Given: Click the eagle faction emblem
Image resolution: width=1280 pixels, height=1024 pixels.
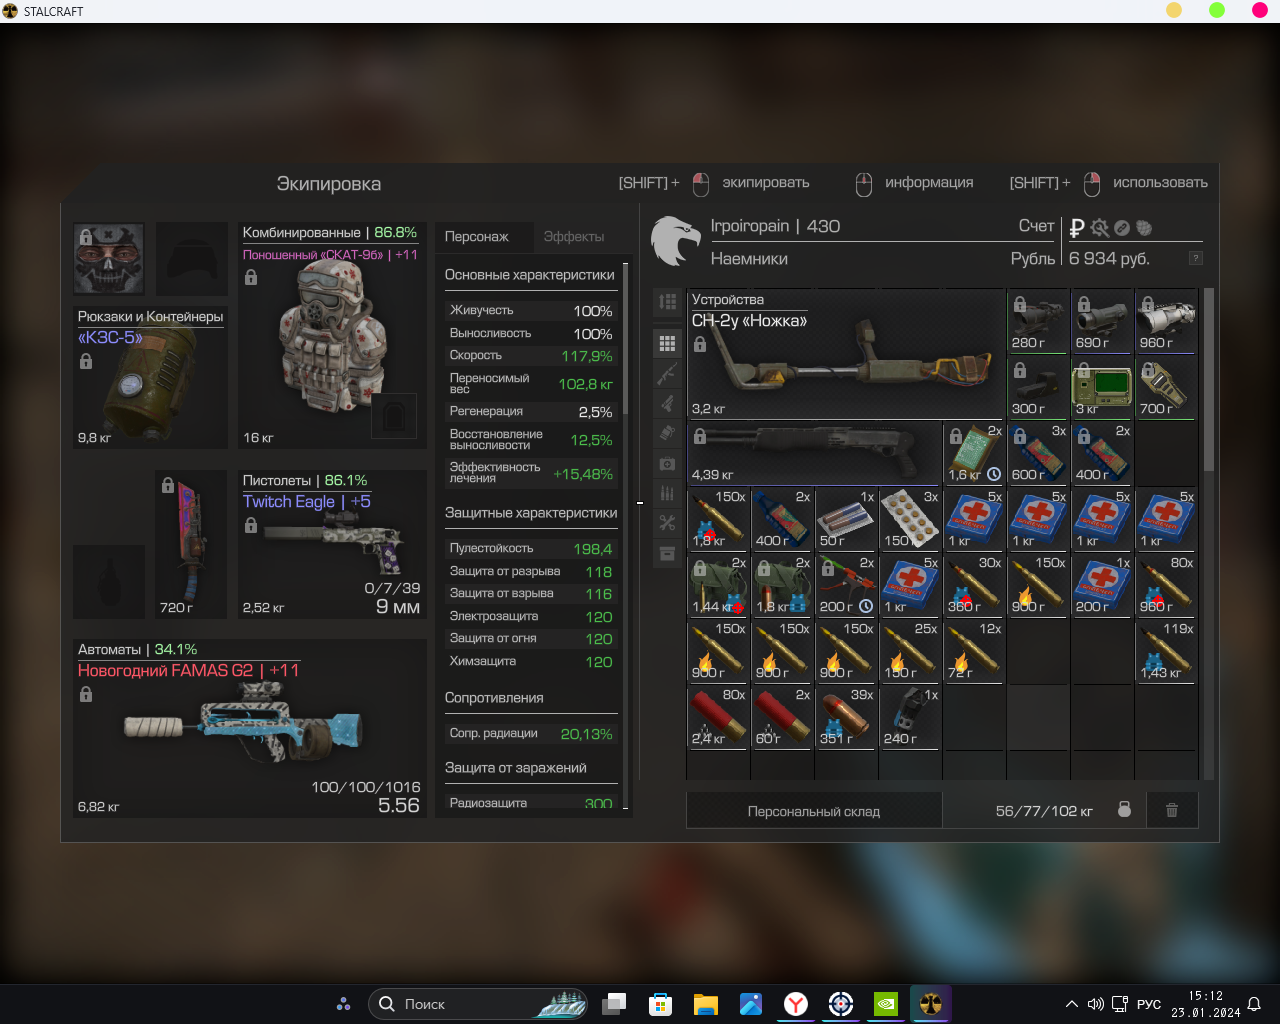Looking at the screenshot, I should click(675, 240).
